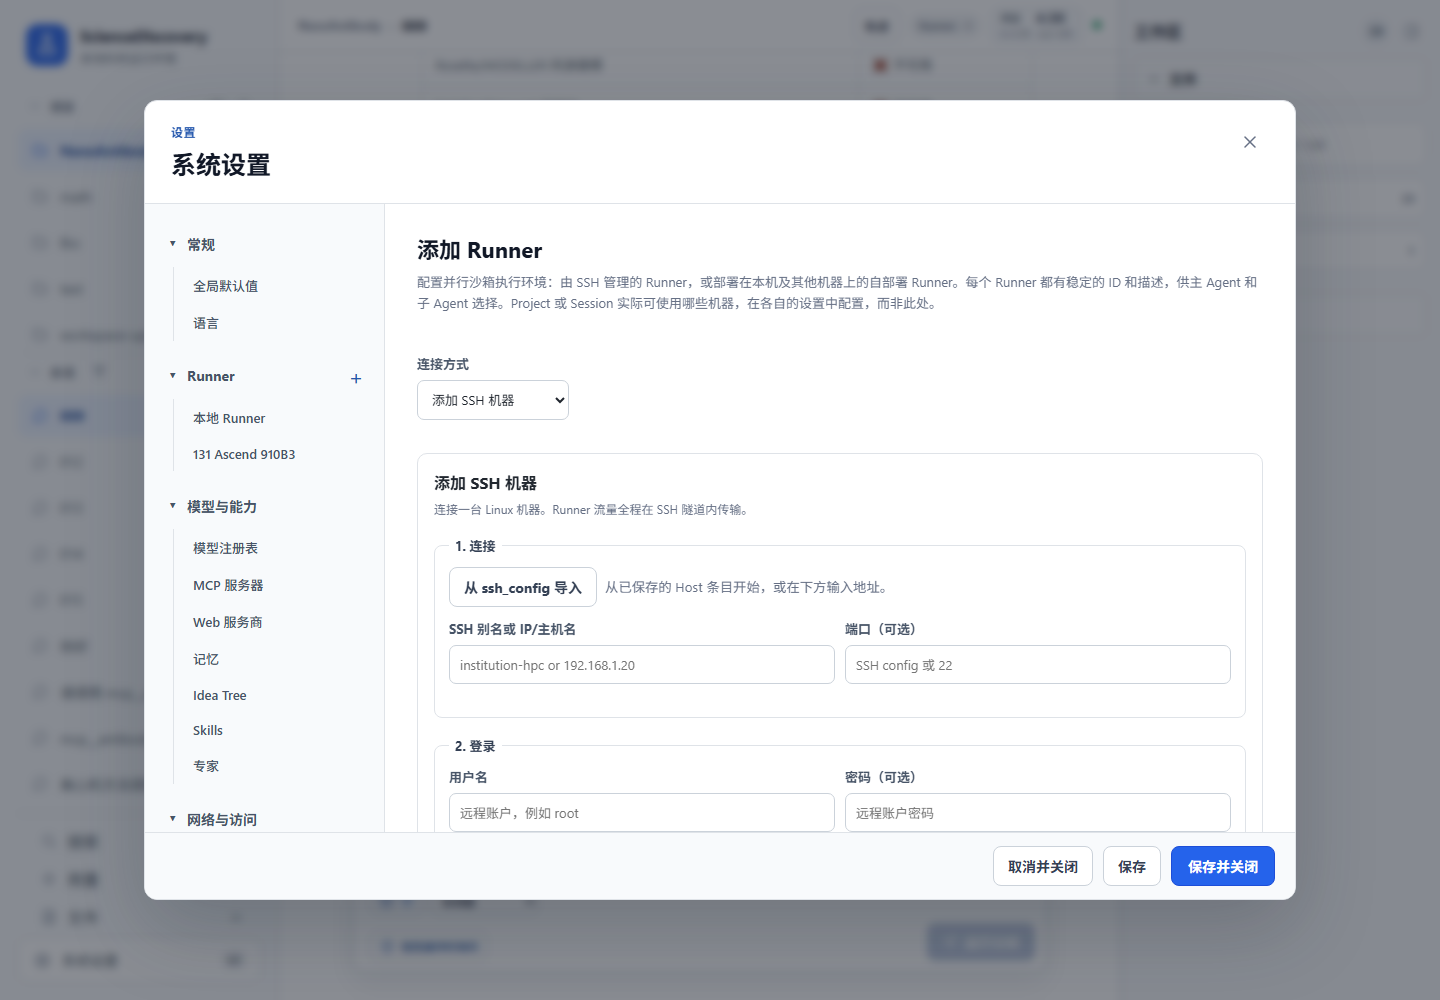Click the 从已保存的 Host 条目开始 hint text
The height and width of the screenshot is (1000, 1440).
click(x=748, y=587)
